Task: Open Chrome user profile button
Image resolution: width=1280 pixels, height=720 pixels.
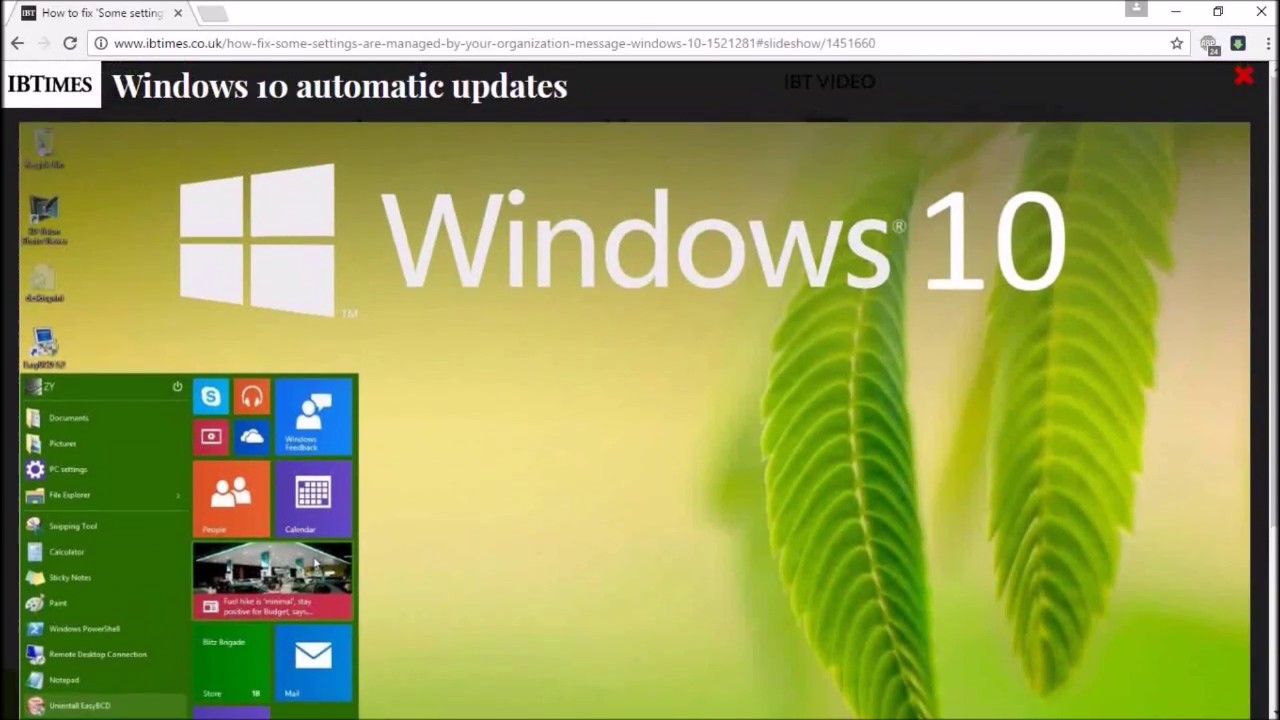Action: tap(1136, 9)
